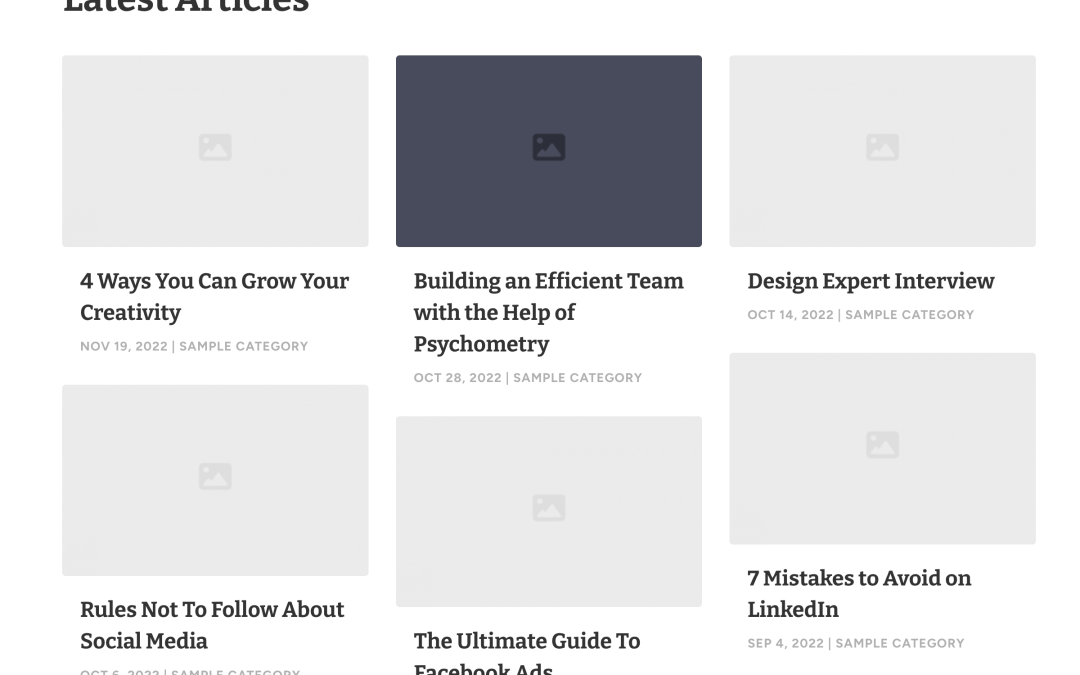Viewport: 1080px width, 675px height.
Task: Click image placeholder icon on dark Psychometry card
Action: pos(549,147)
